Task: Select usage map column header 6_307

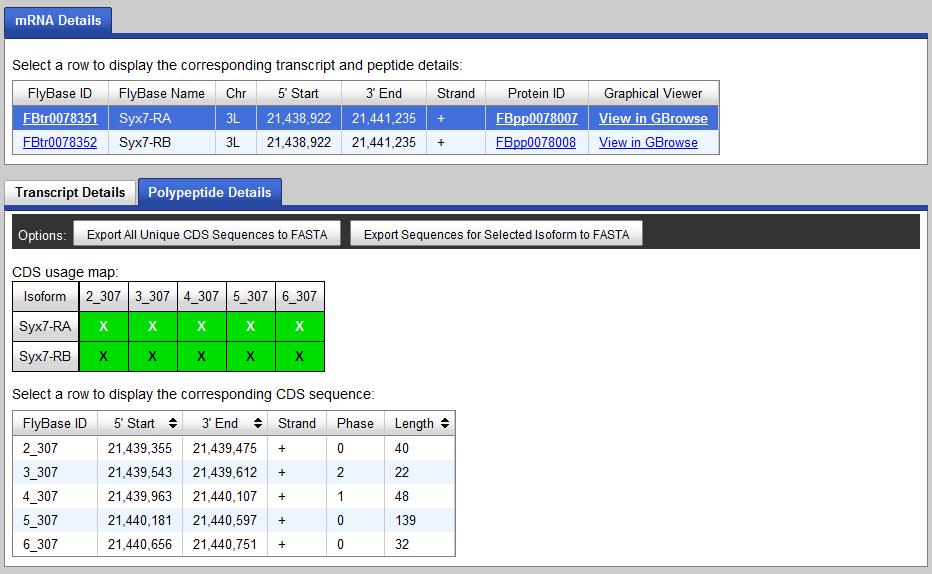Action: tap(300, 296)
